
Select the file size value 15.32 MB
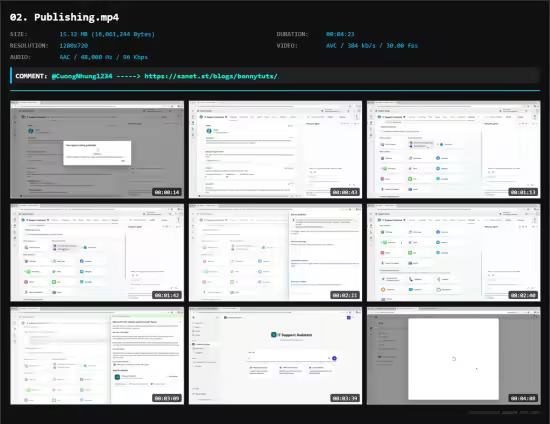107,34
